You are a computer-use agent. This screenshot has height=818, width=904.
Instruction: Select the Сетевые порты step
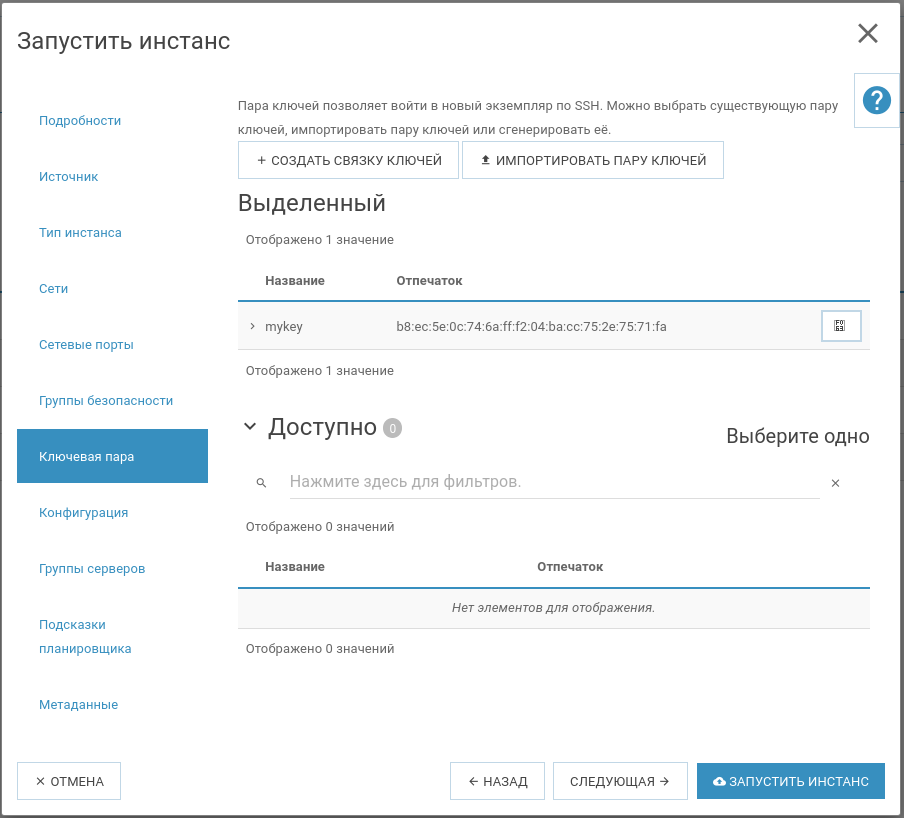point(86,345)
